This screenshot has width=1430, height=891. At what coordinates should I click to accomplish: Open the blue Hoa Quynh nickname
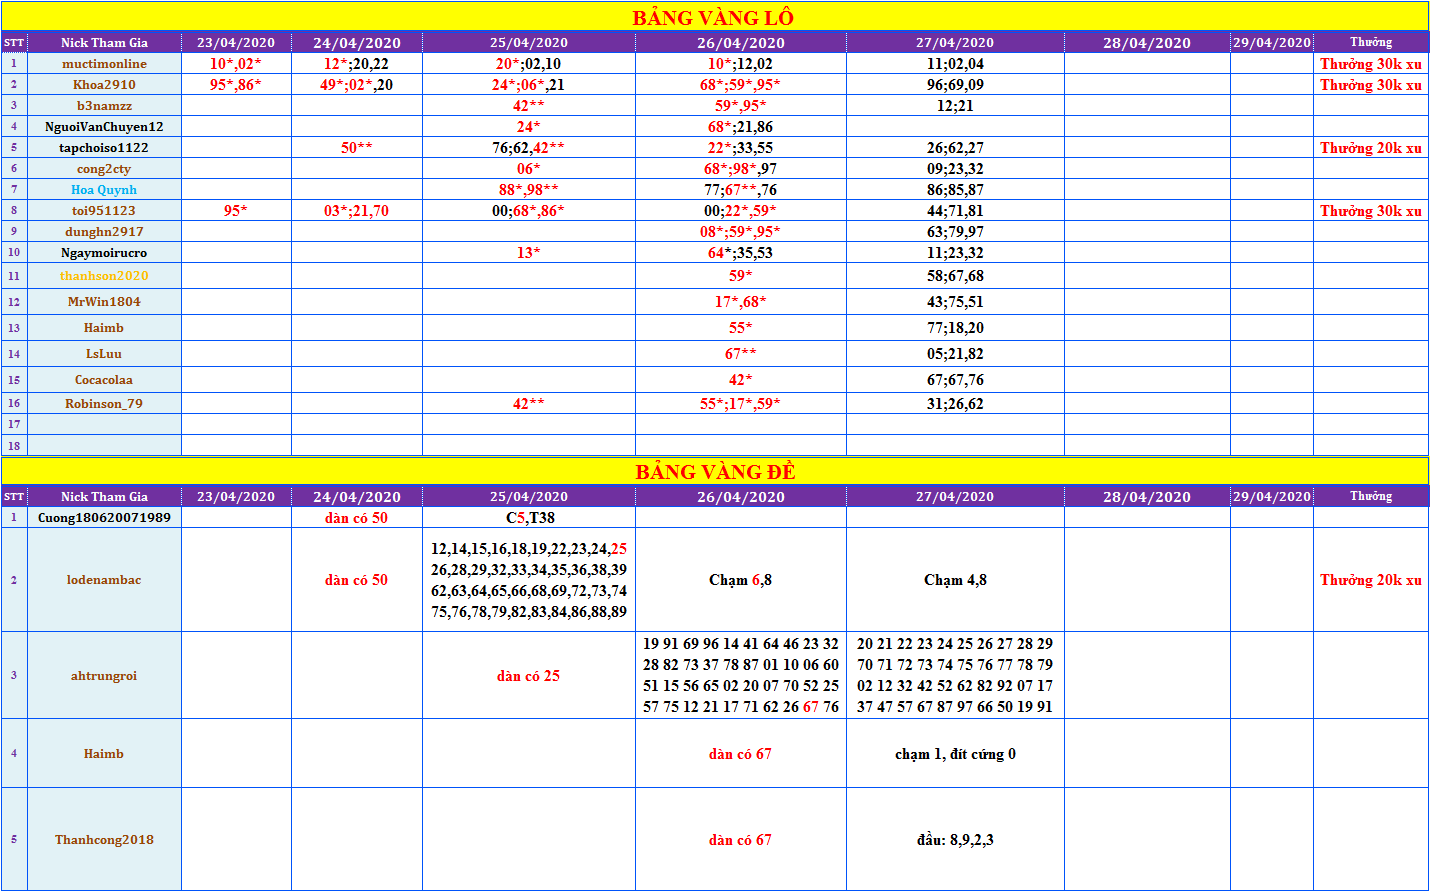coord(104,190)
